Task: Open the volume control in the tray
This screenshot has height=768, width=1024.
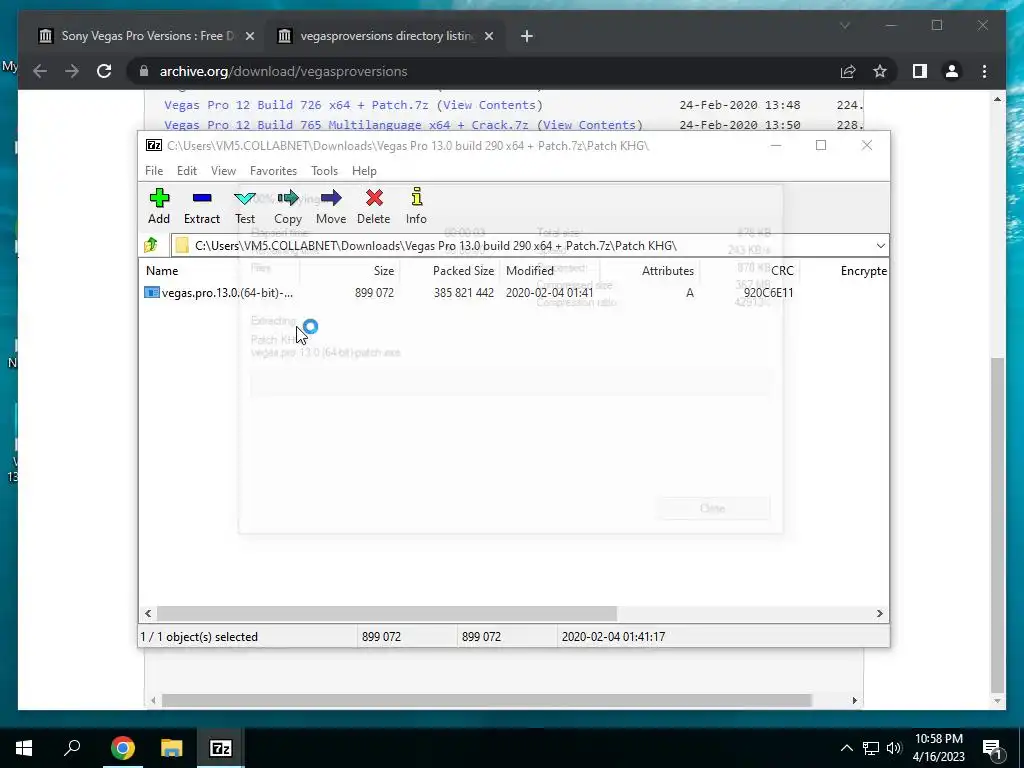Action: (894, 748)
